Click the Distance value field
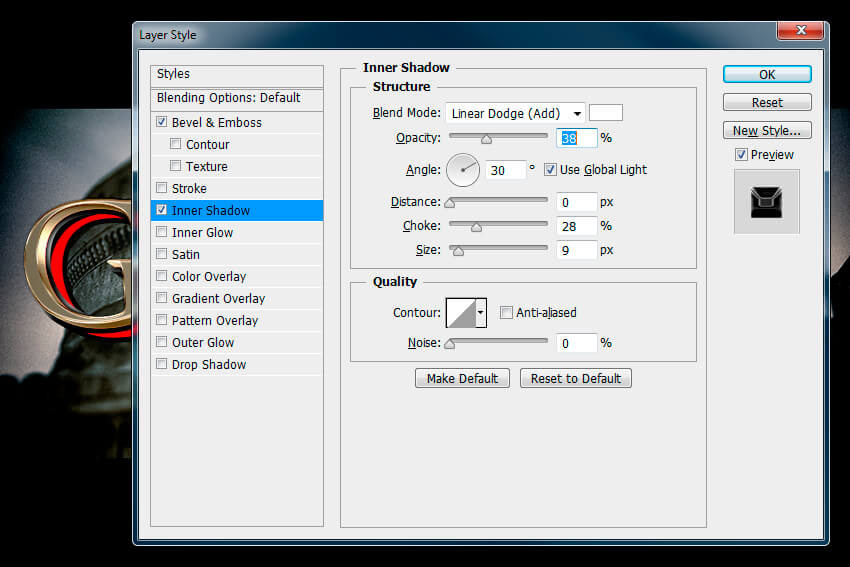The width and height of the screenshot is (850, 567). point(576,202)
